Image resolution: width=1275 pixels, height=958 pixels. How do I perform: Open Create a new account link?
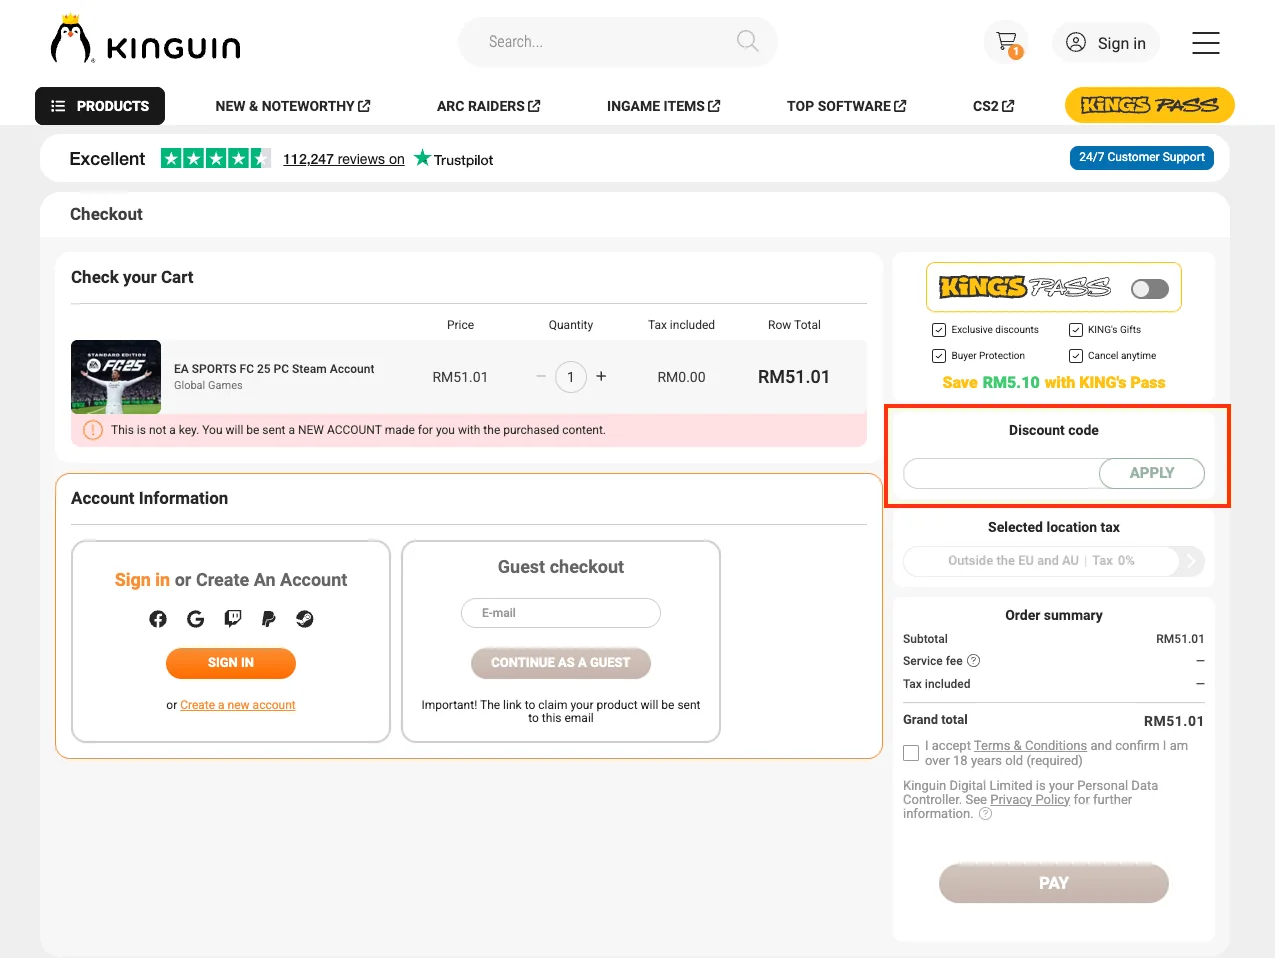pyautogui.click(x=238, y=705)
